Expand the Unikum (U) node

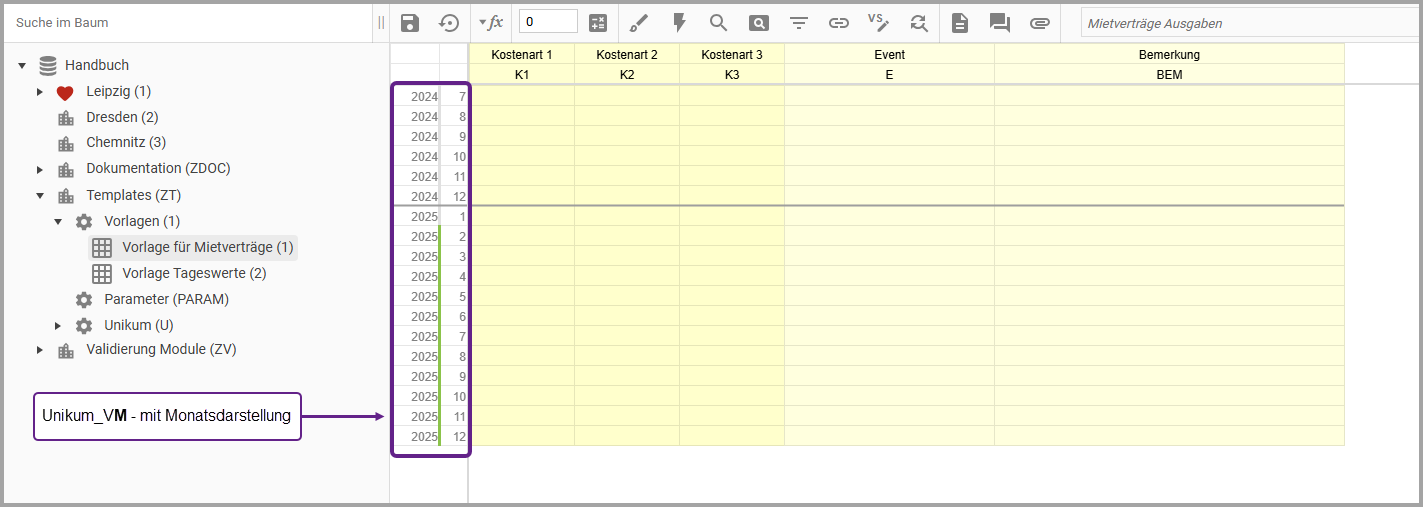(x=58, y=325)
